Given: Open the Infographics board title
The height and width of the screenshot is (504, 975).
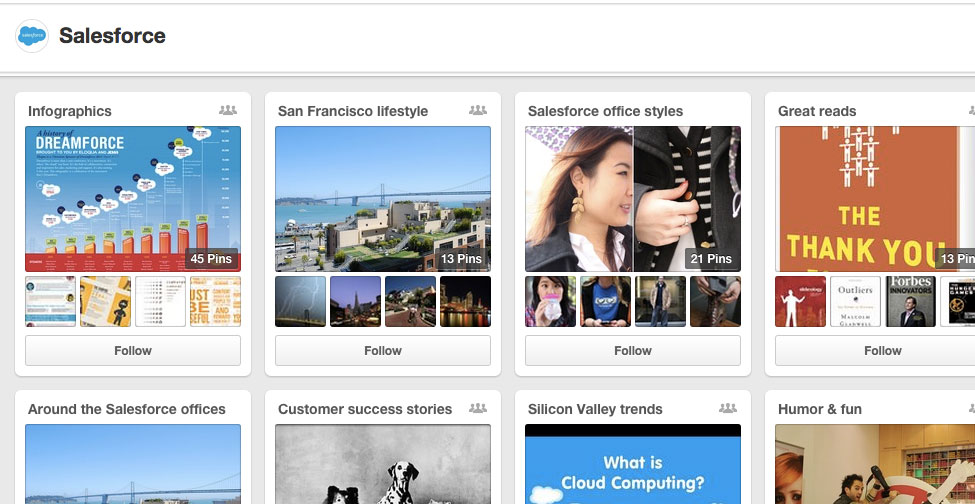Looking at the screenshot, I should coord(70,111).
